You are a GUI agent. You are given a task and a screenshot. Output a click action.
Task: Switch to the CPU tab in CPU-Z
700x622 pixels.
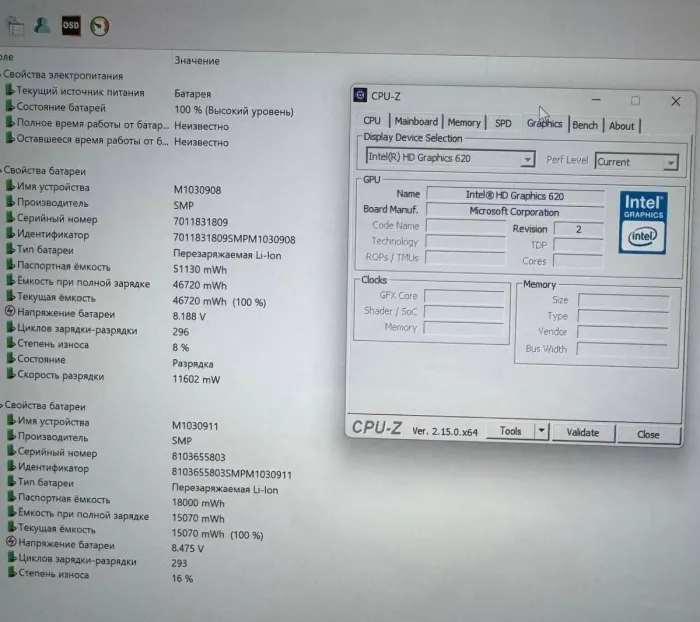(372, 121)
